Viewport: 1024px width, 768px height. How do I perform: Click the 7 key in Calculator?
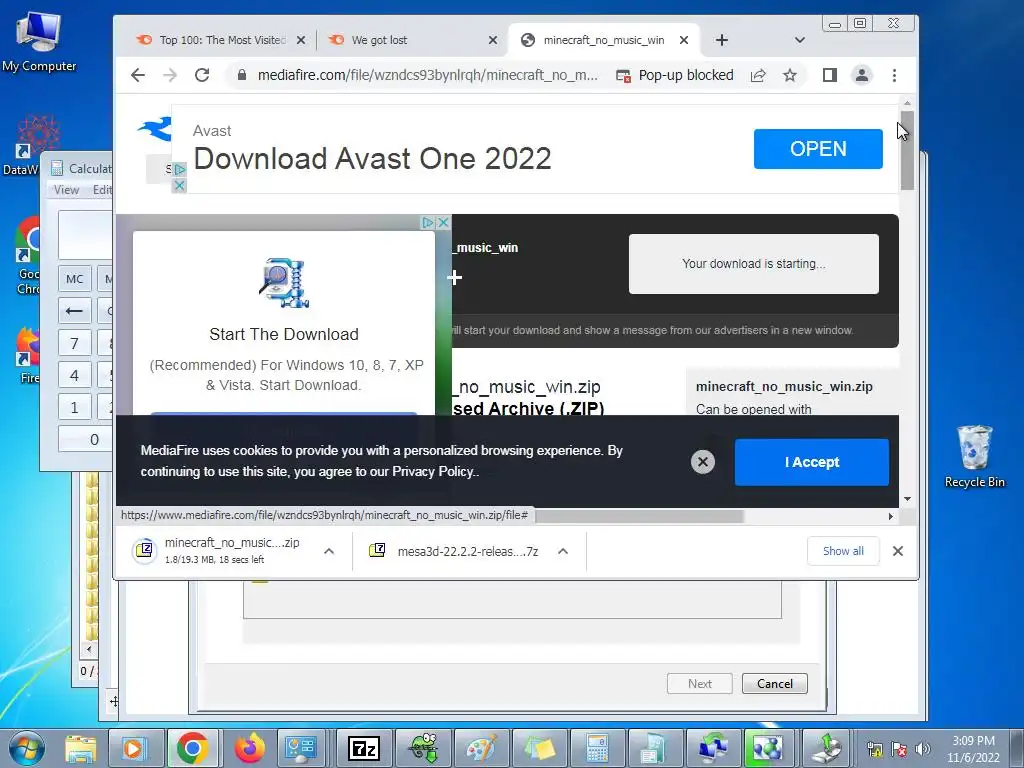pyautogui.click(x=74, y=343)
